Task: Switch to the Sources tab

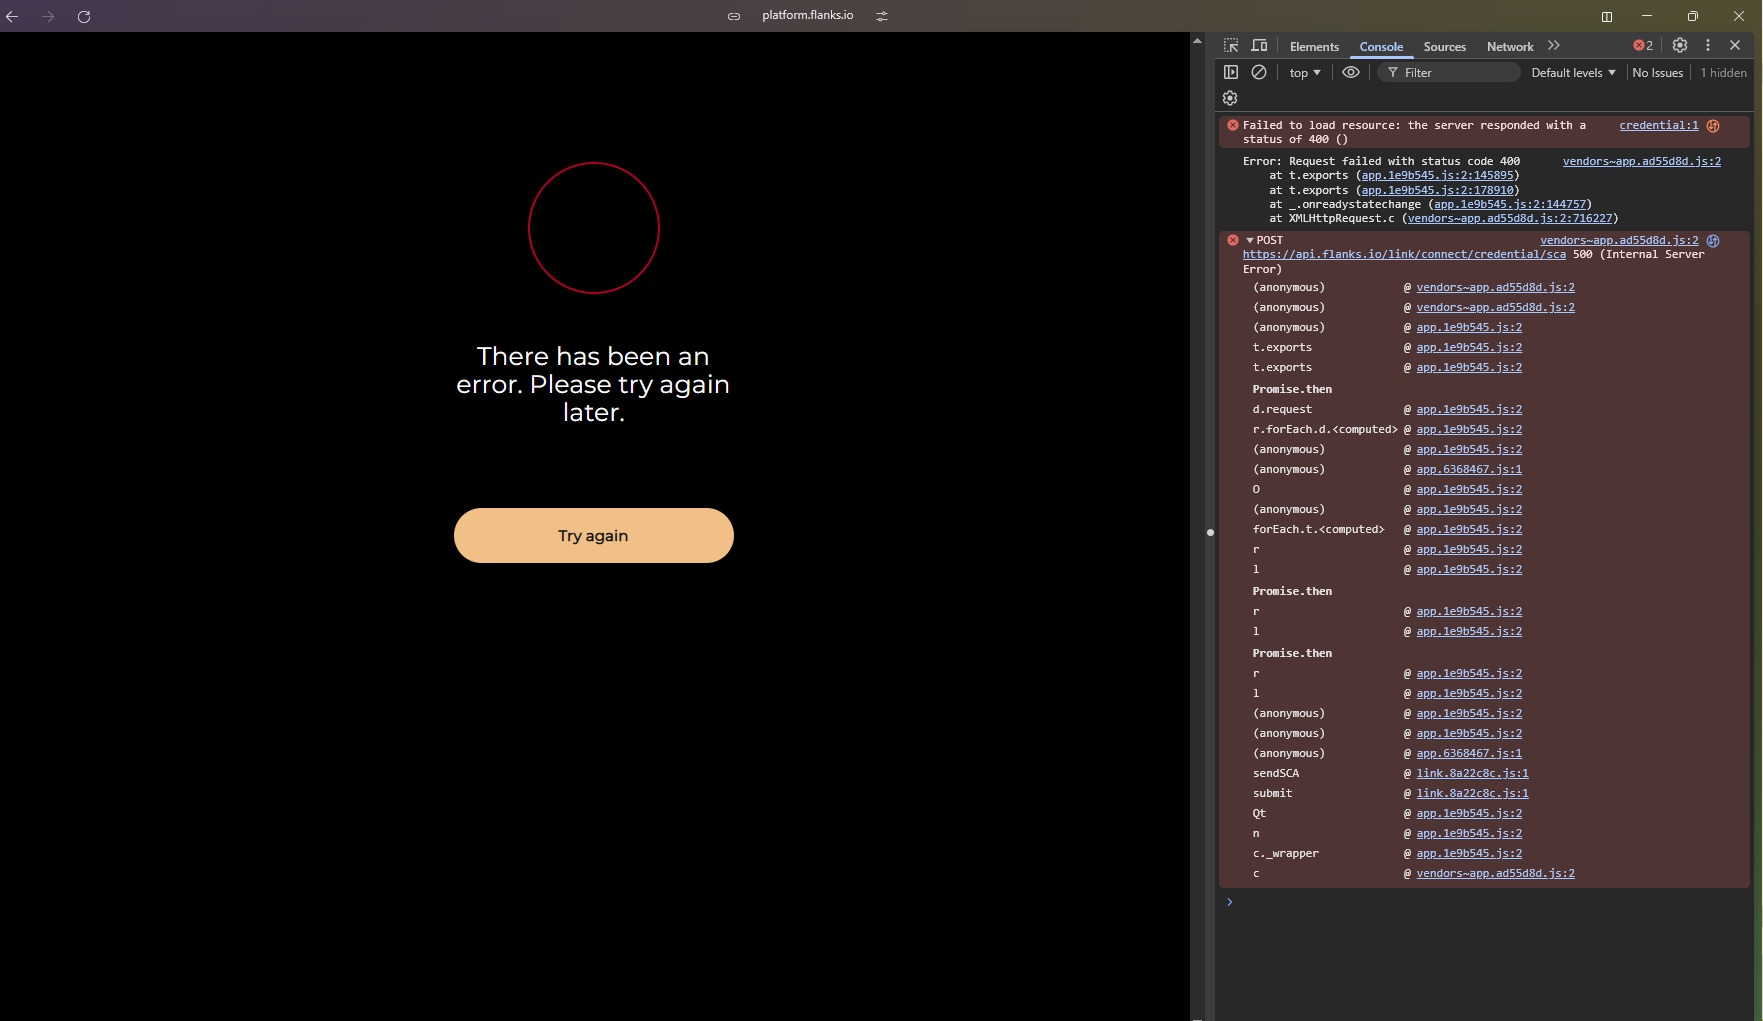Action: click(1444, 47)
